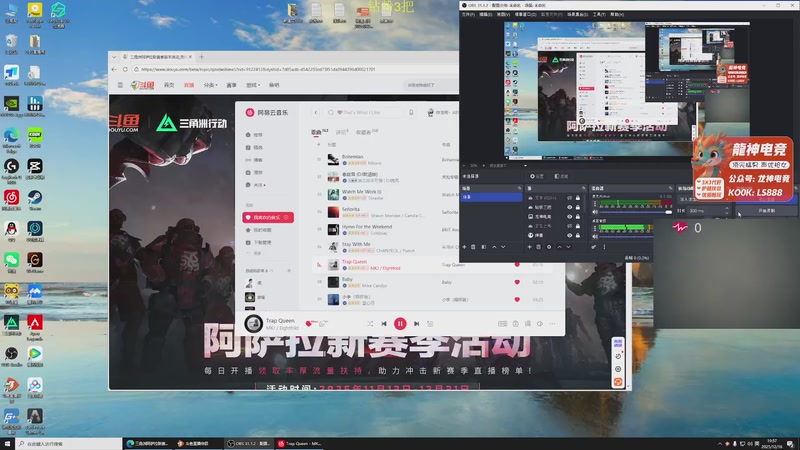Screen dimensions: 800x450
Task: Click the red live menu item on Douyu
Action: click(189, 85)
